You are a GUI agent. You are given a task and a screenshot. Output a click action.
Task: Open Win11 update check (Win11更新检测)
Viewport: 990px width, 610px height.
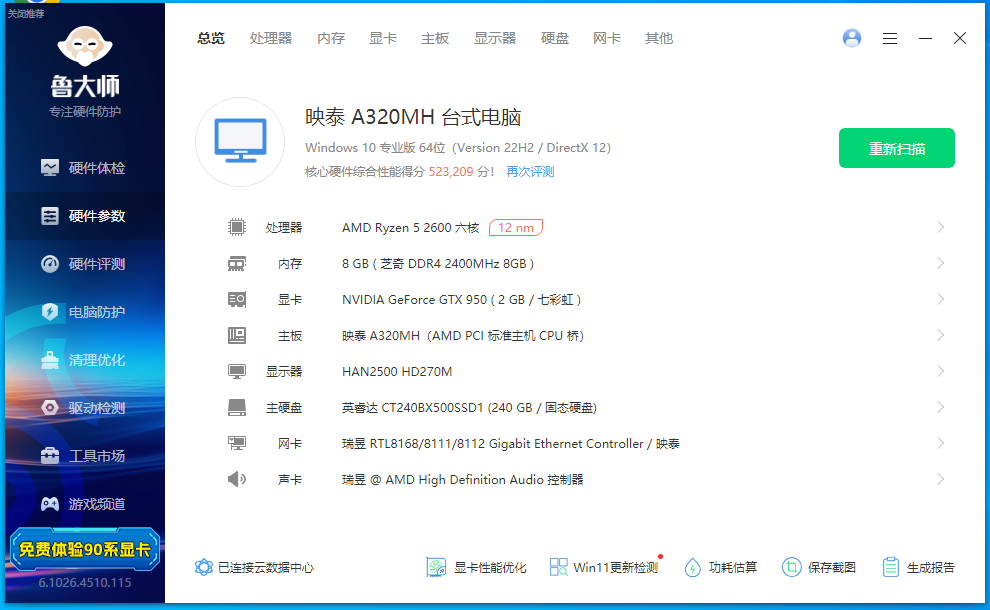tap(603, 567)
